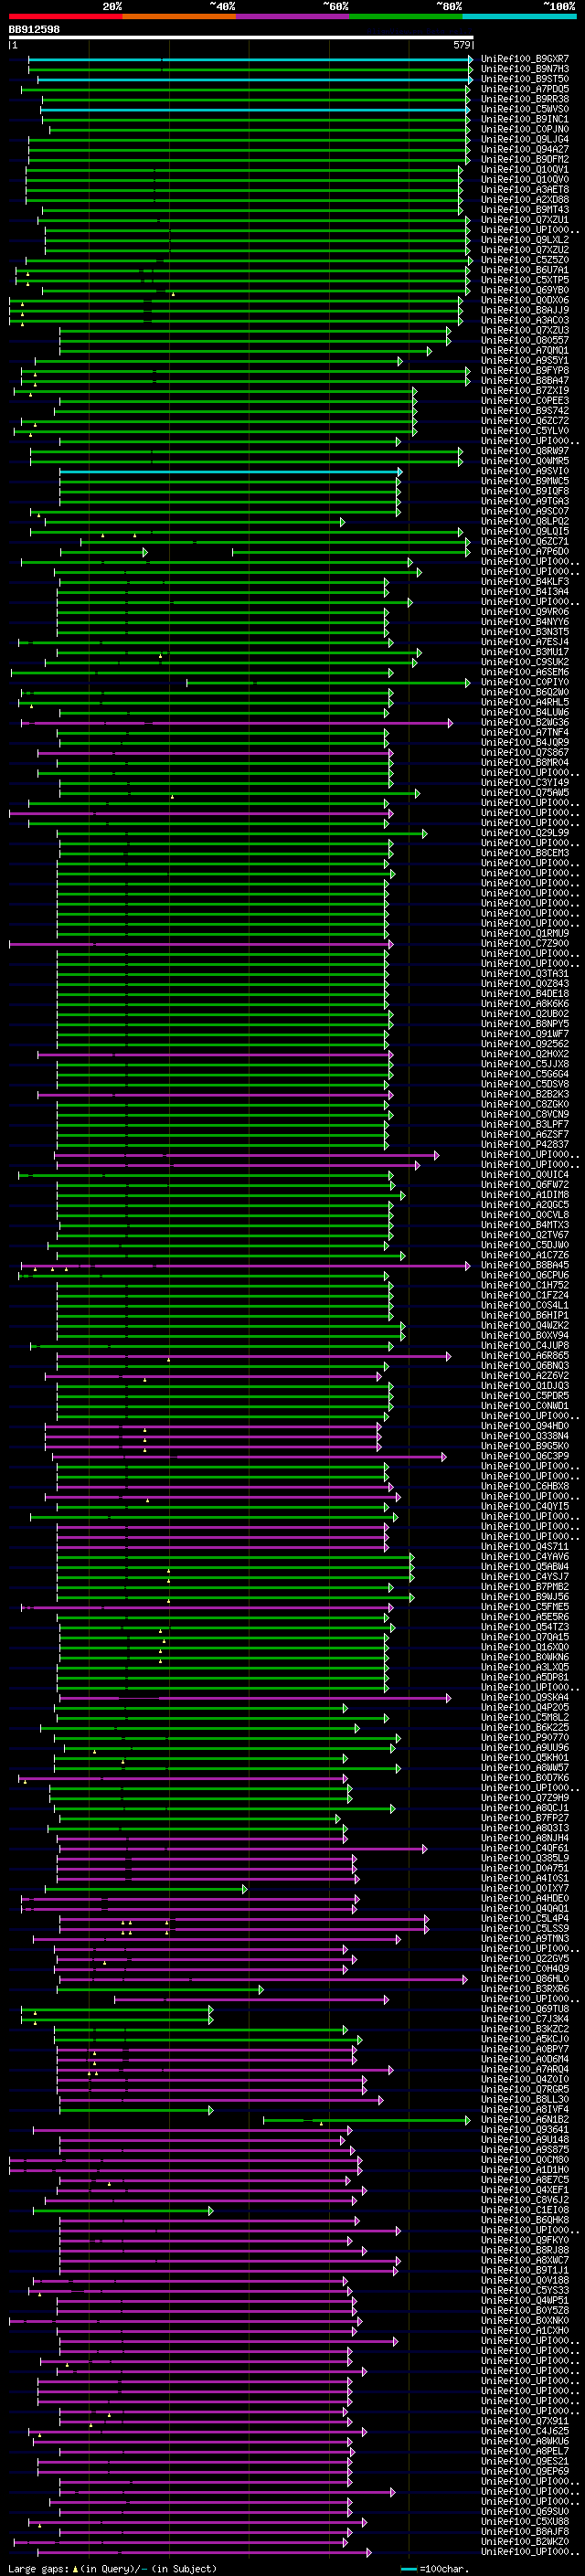Click label UniRef100_Q54TZ3
Screen dimensions: 585x2576
pyautogui.click(x=525, y=1628)
